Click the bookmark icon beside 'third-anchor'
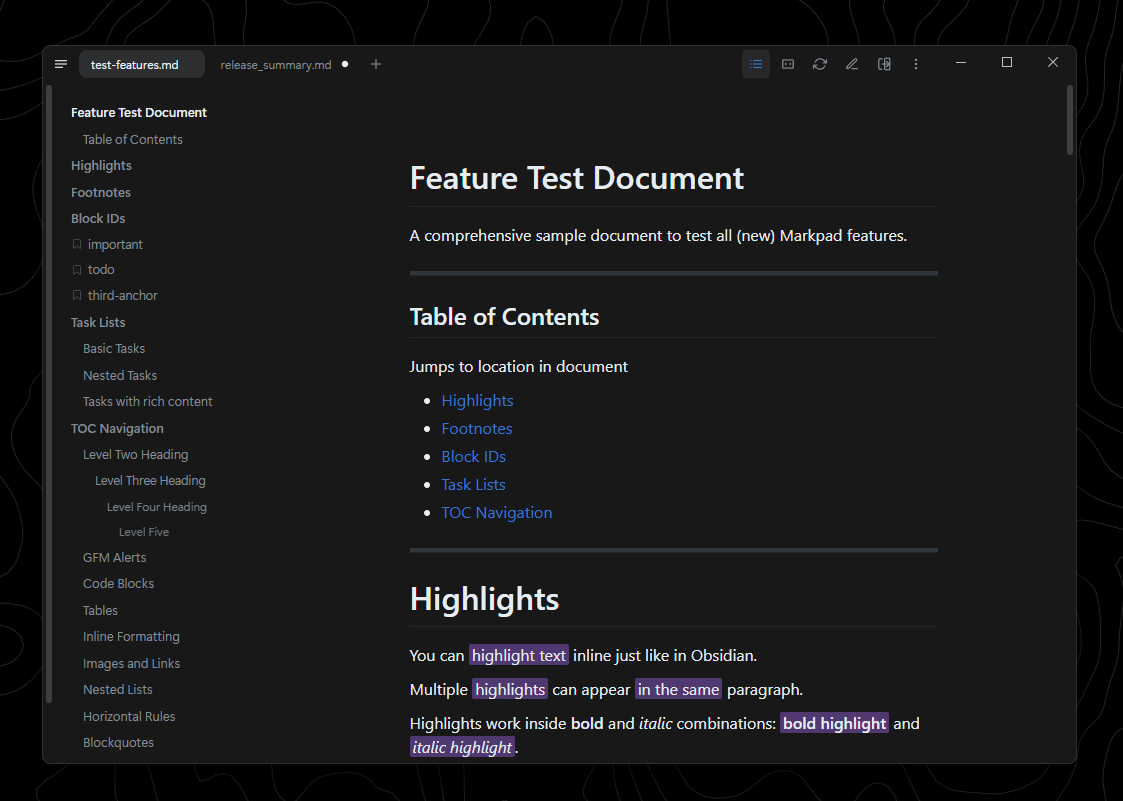1123x801 pixels. click(x=77, y=295)
